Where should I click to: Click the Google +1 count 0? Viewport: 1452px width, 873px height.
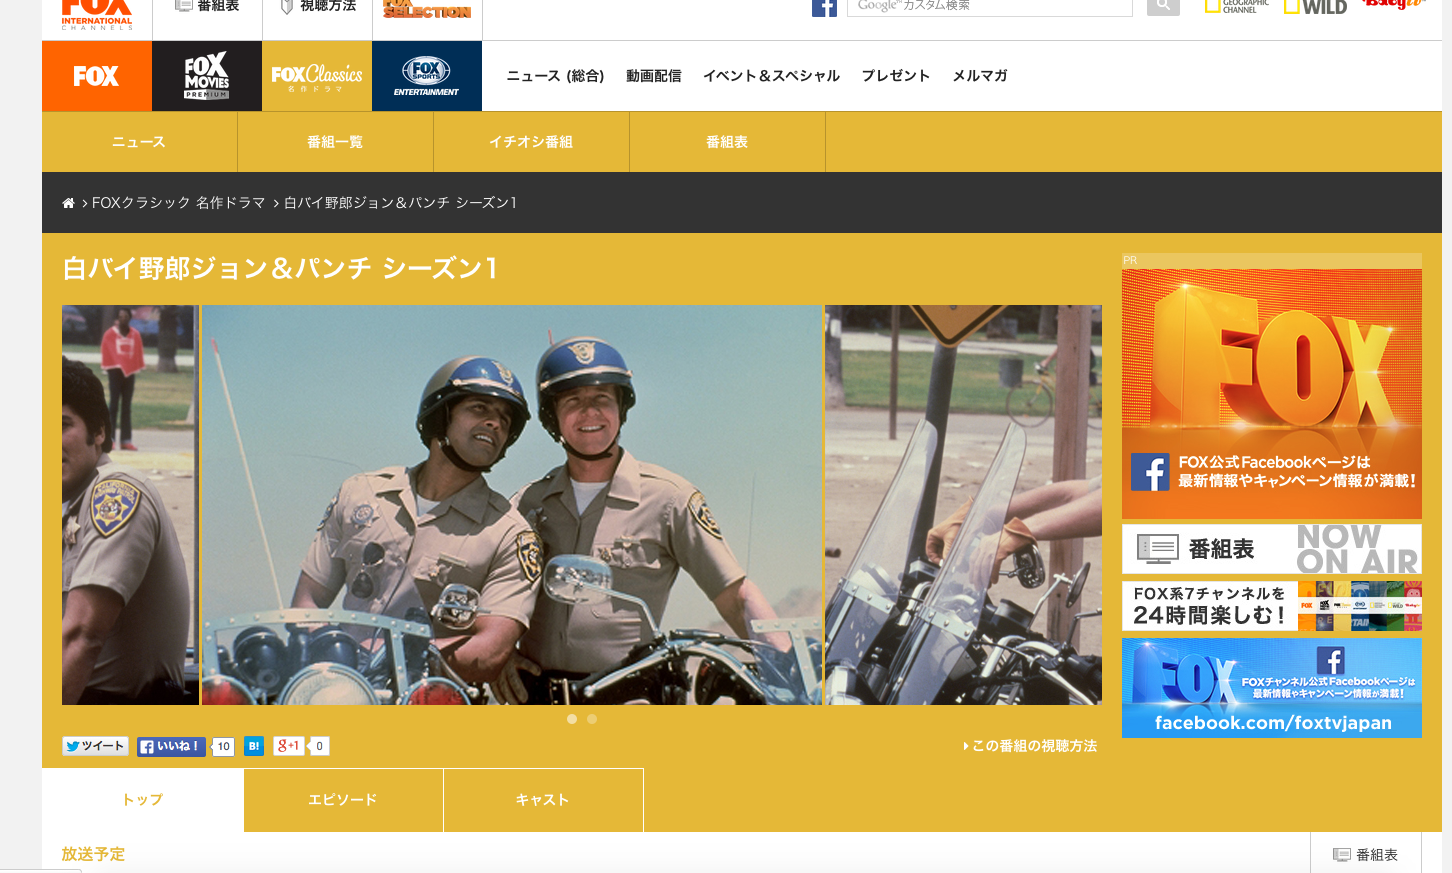point(319,746)
